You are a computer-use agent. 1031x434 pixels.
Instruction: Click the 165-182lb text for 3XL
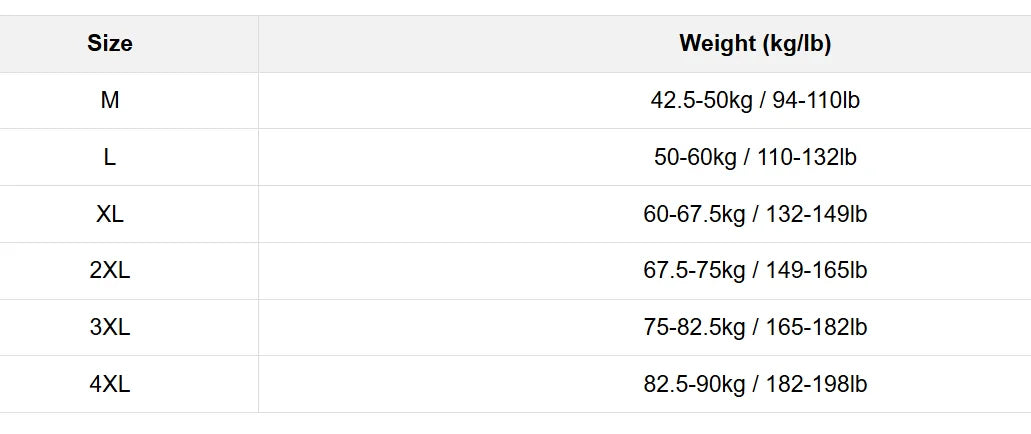(816, 329)
